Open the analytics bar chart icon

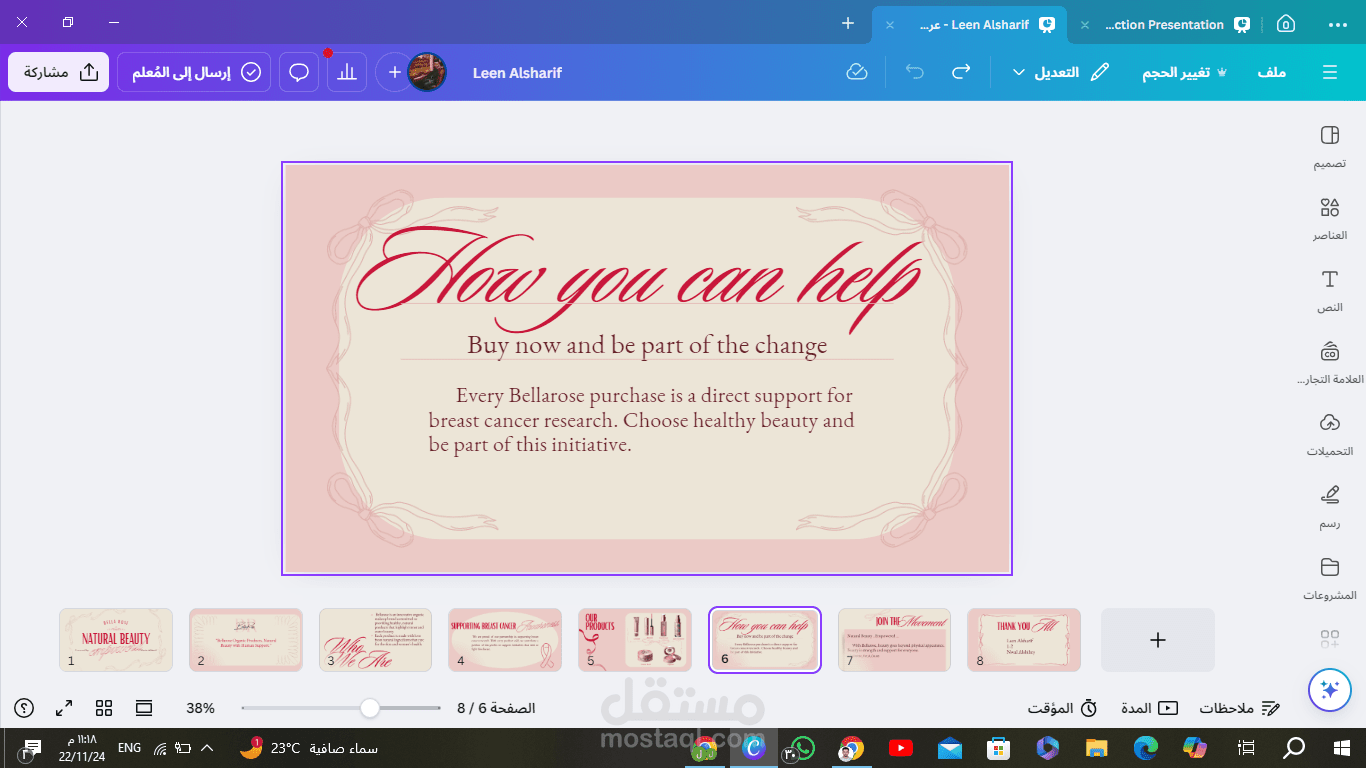coord(347,72)
